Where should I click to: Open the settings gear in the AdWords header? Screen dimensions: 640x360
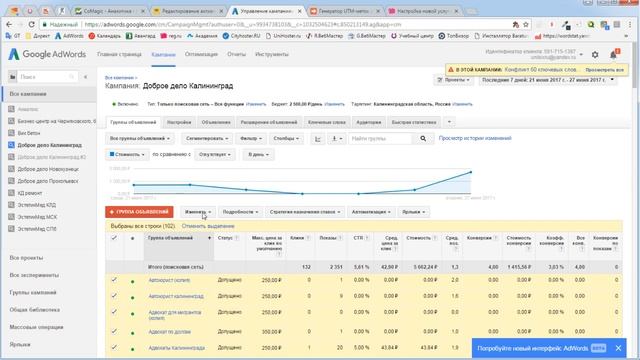[x=595, y=54]
